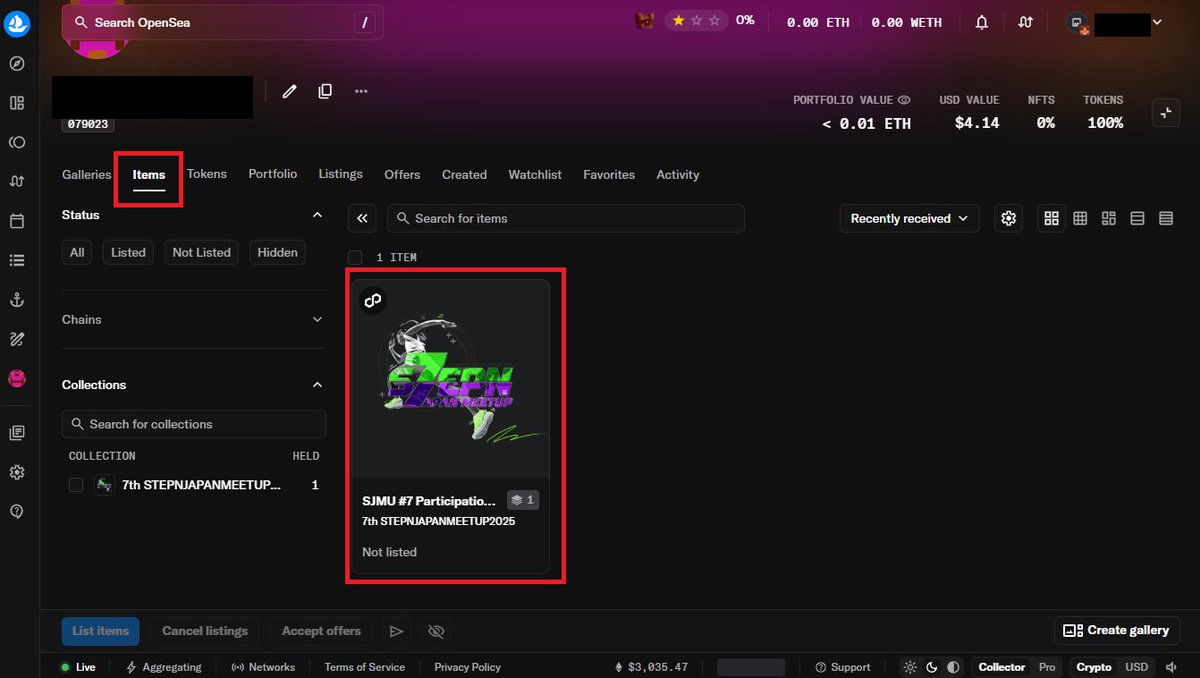Switch to list view layout

click(x=1137, y=218)
